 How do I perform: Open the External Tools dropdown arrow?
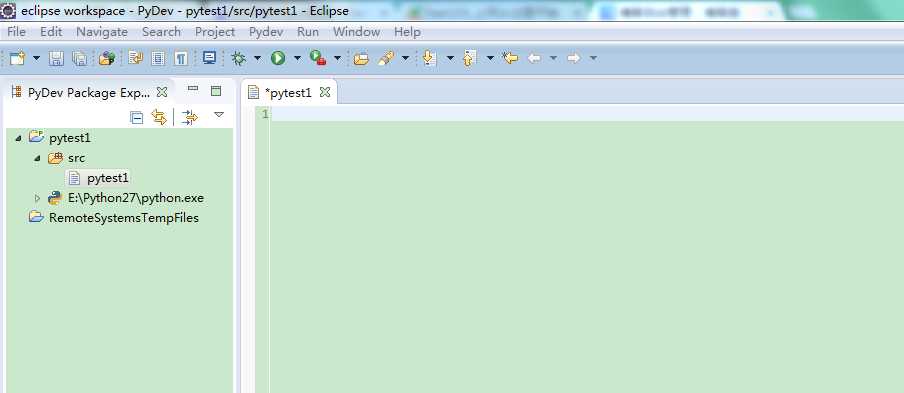337,58
